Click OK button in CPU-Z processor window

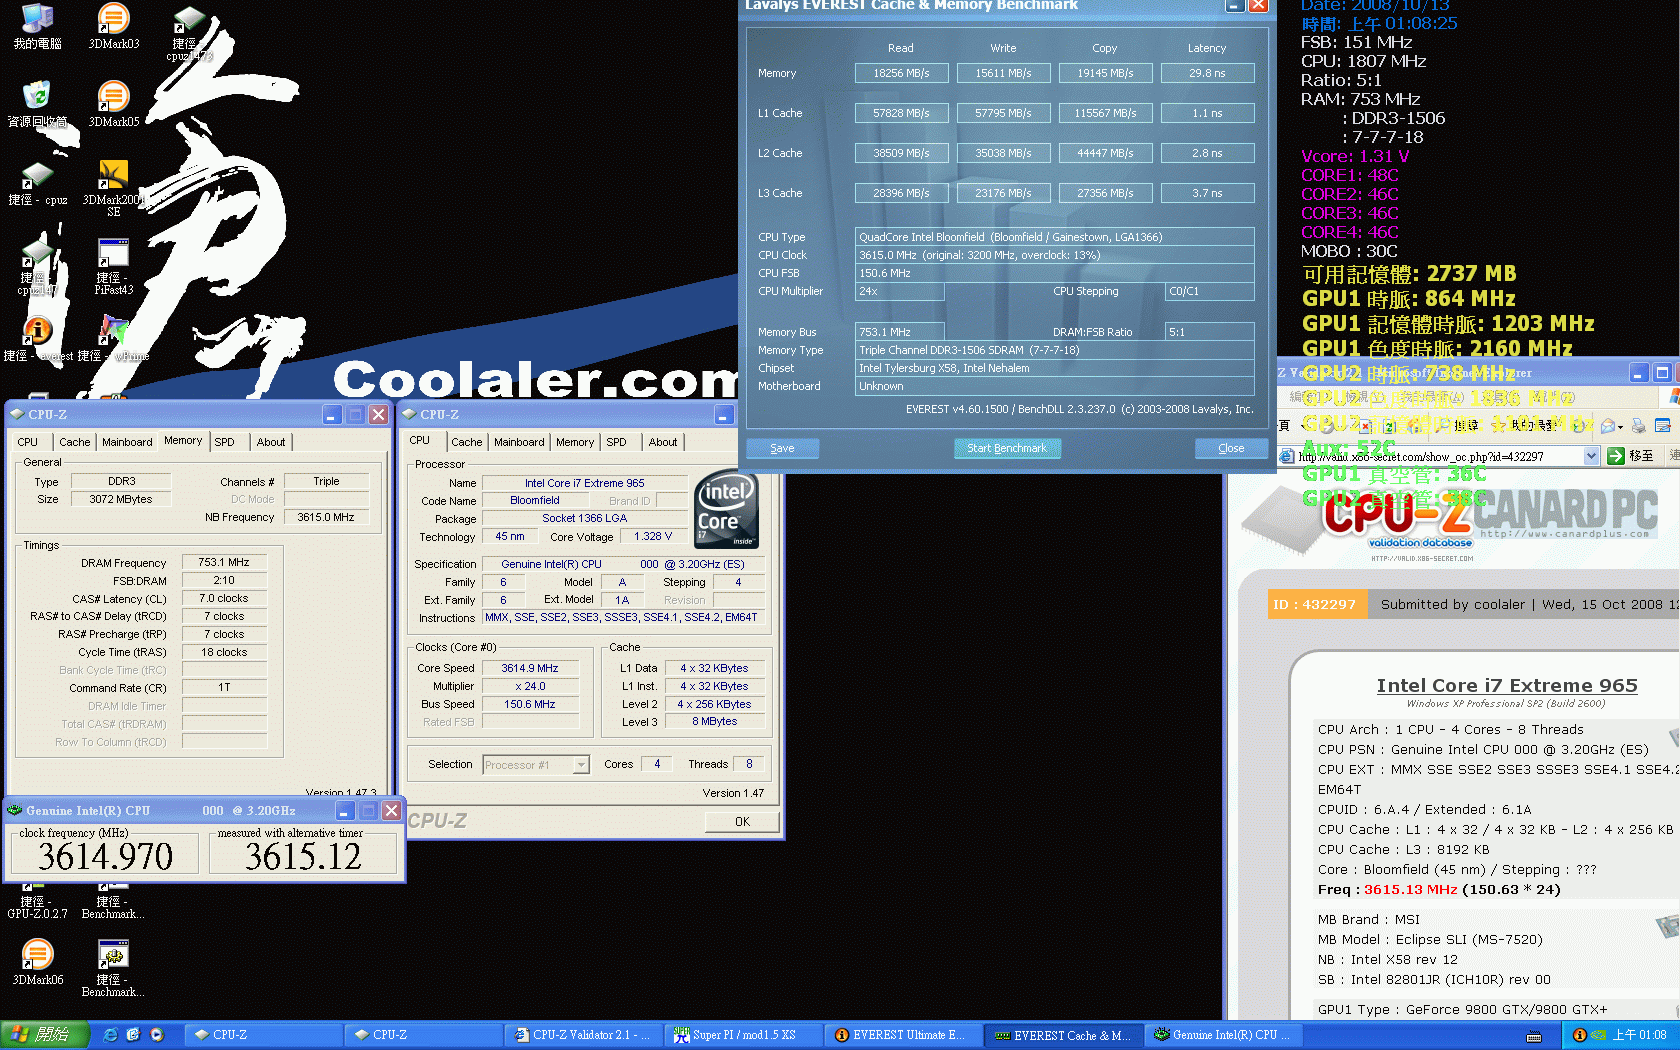click(x=742, y=822)
